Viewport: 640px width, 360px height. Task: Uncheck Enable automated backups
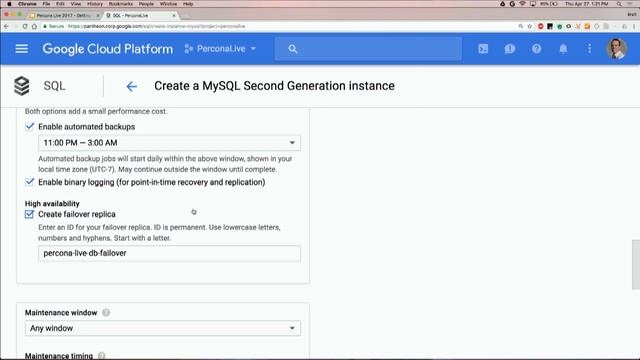[29, 127]
